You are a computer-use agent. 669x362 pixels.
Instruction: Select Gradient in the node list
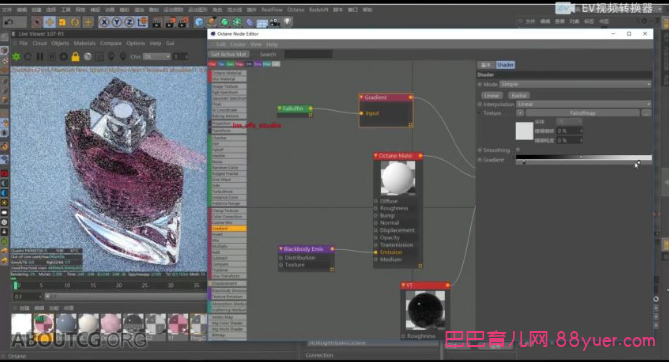coord(229,228)
